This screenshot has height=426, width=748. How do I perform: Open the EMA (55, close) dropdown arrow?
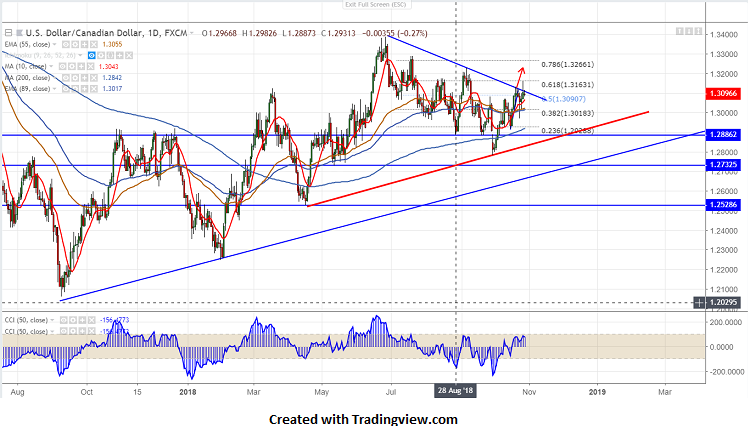pos(54,44)
